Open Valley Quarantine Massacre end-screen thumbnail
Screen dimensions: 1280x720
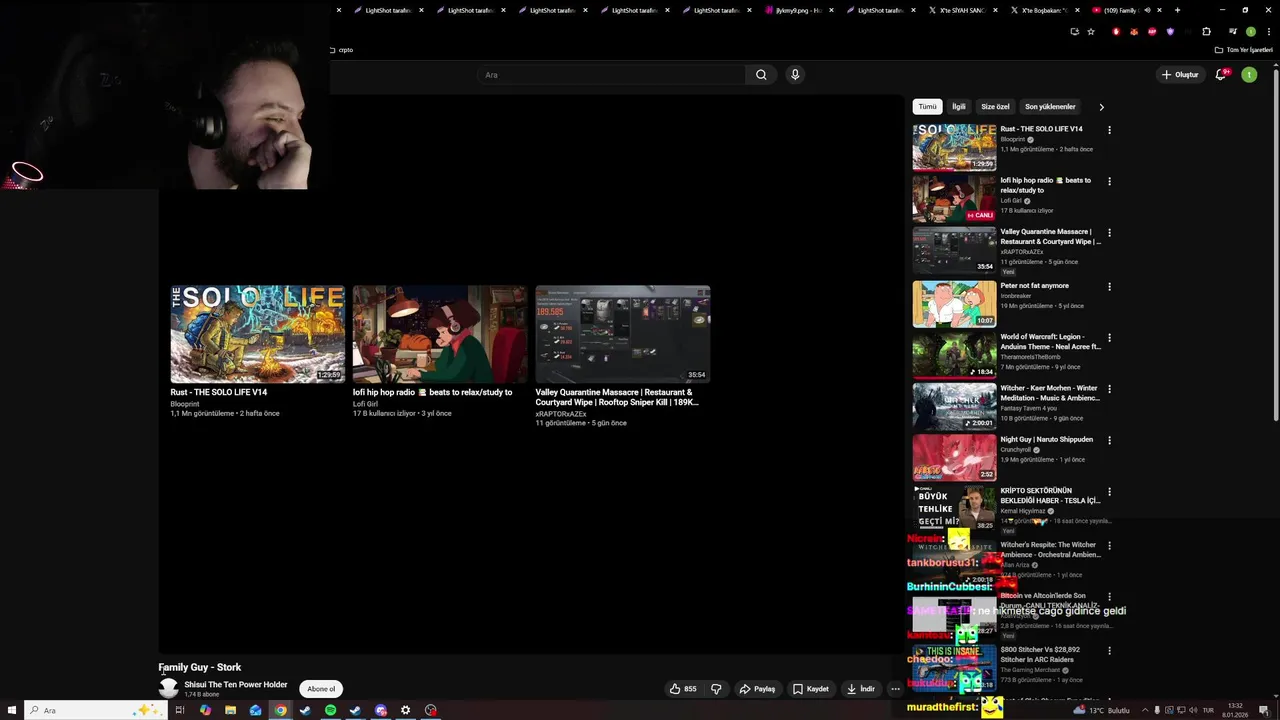pos(623,334)
